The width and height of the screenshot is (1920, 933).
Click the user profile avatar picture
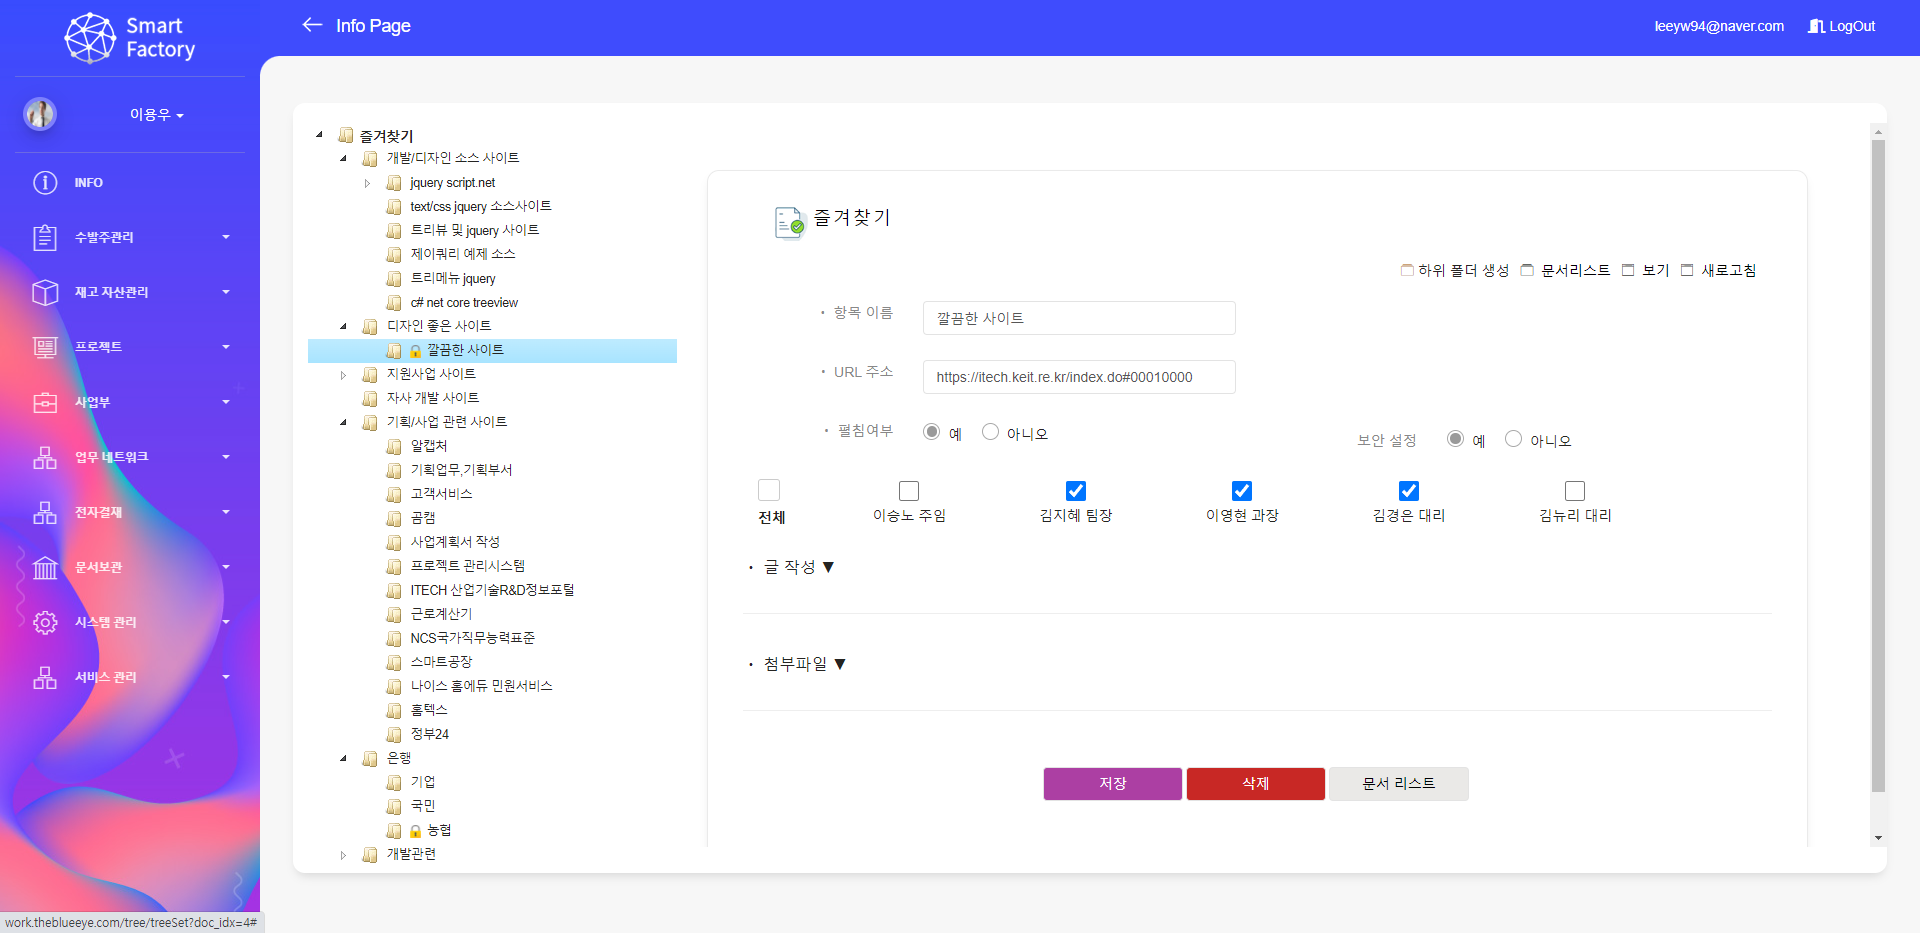40,114
